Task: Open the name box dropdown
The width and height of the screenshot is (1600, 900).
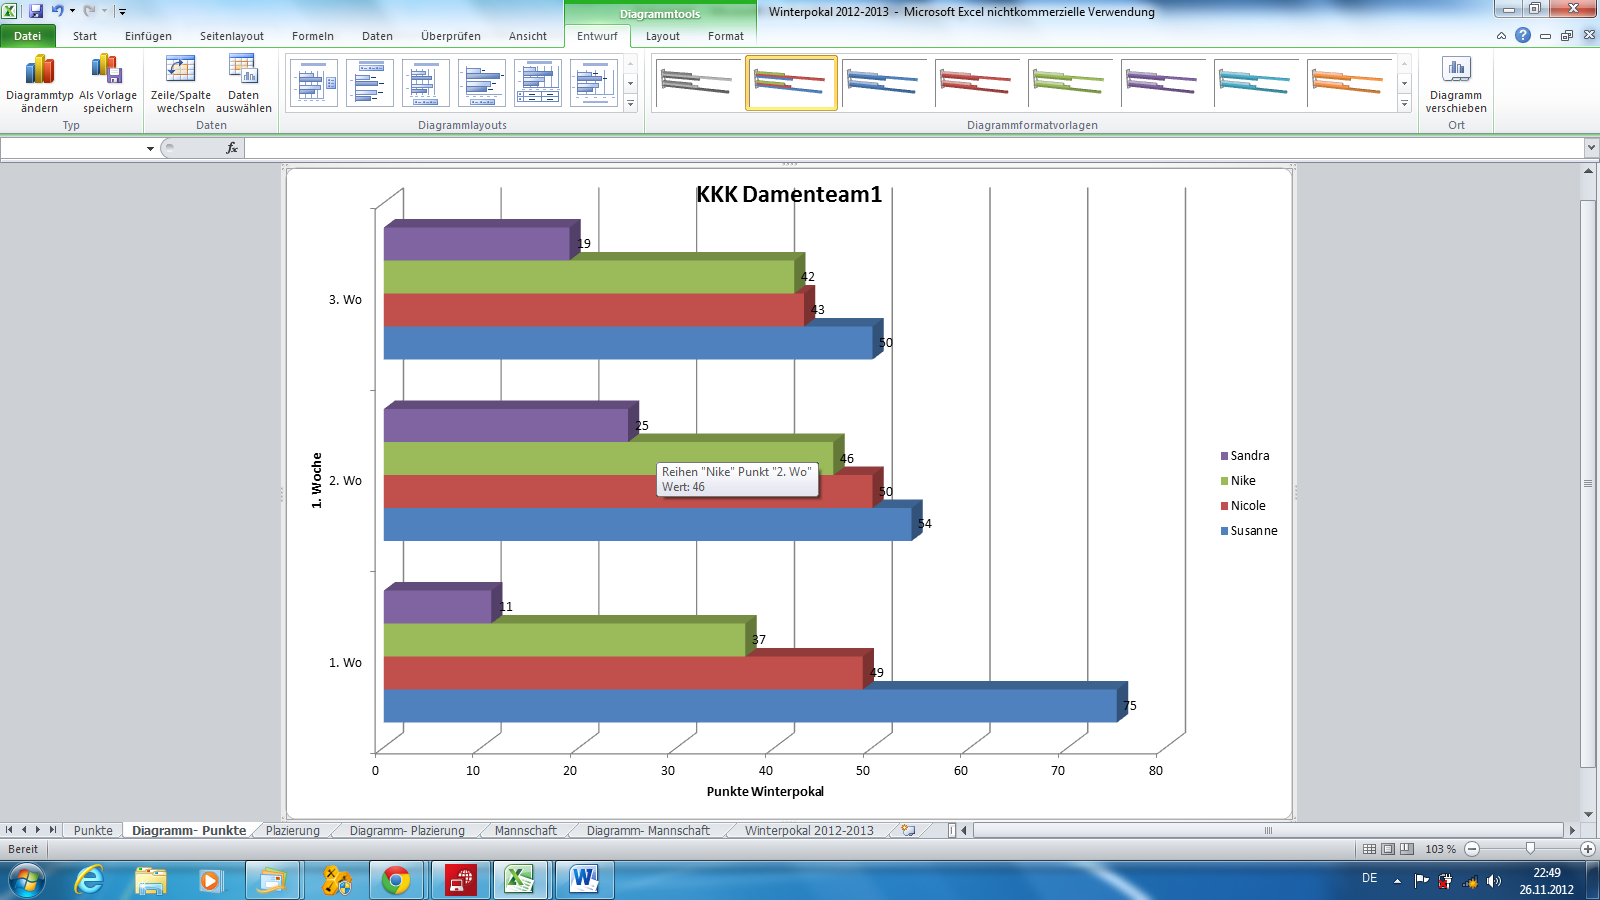Action: coord(150,148)
